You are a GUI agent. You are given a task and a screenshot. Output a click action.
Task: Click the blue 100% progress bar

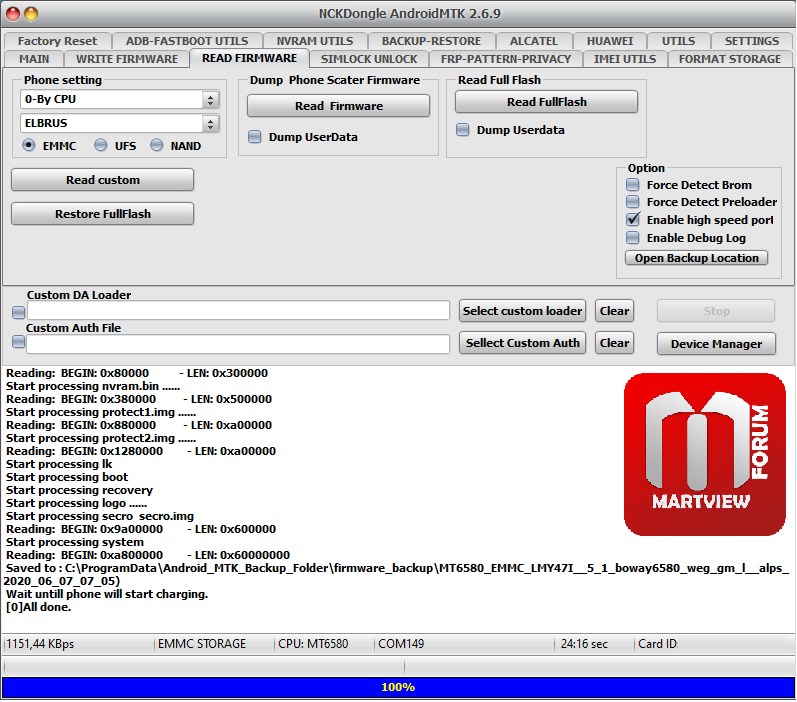[x=398, y=687]
